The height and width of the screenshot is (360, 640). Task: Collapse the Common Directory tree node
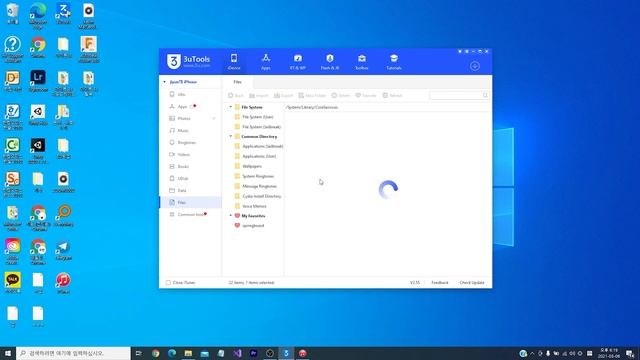pos(231,137)
